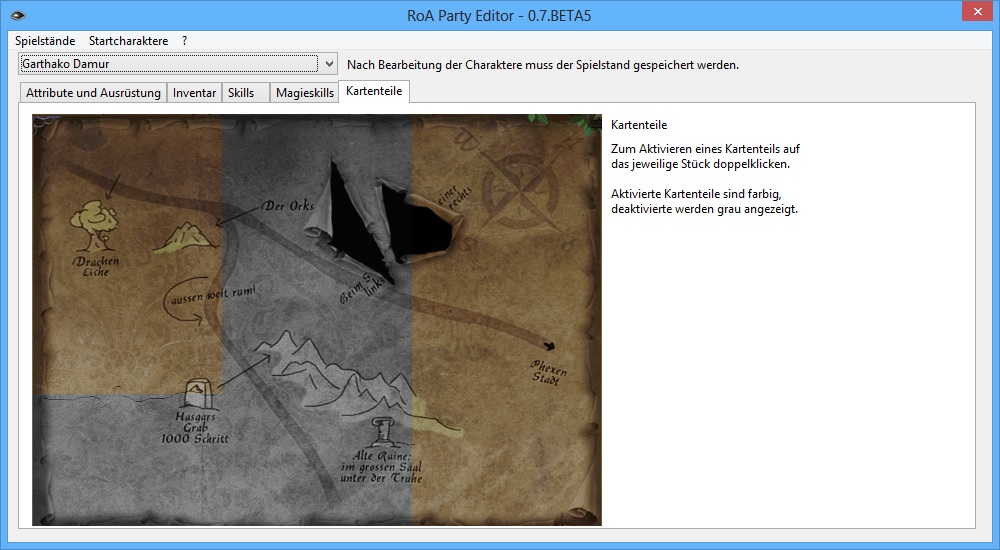Close the RoA Party Editor window

click(978, 12)
